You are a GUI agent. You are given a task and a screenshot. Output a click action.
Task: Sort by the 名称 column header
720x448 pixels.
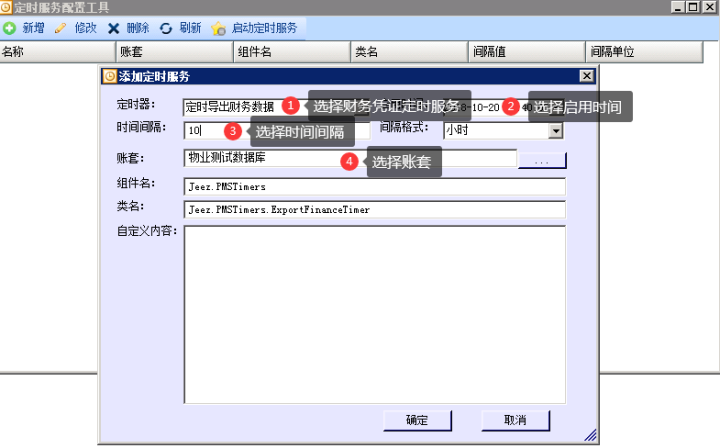(x=57, y=51)
